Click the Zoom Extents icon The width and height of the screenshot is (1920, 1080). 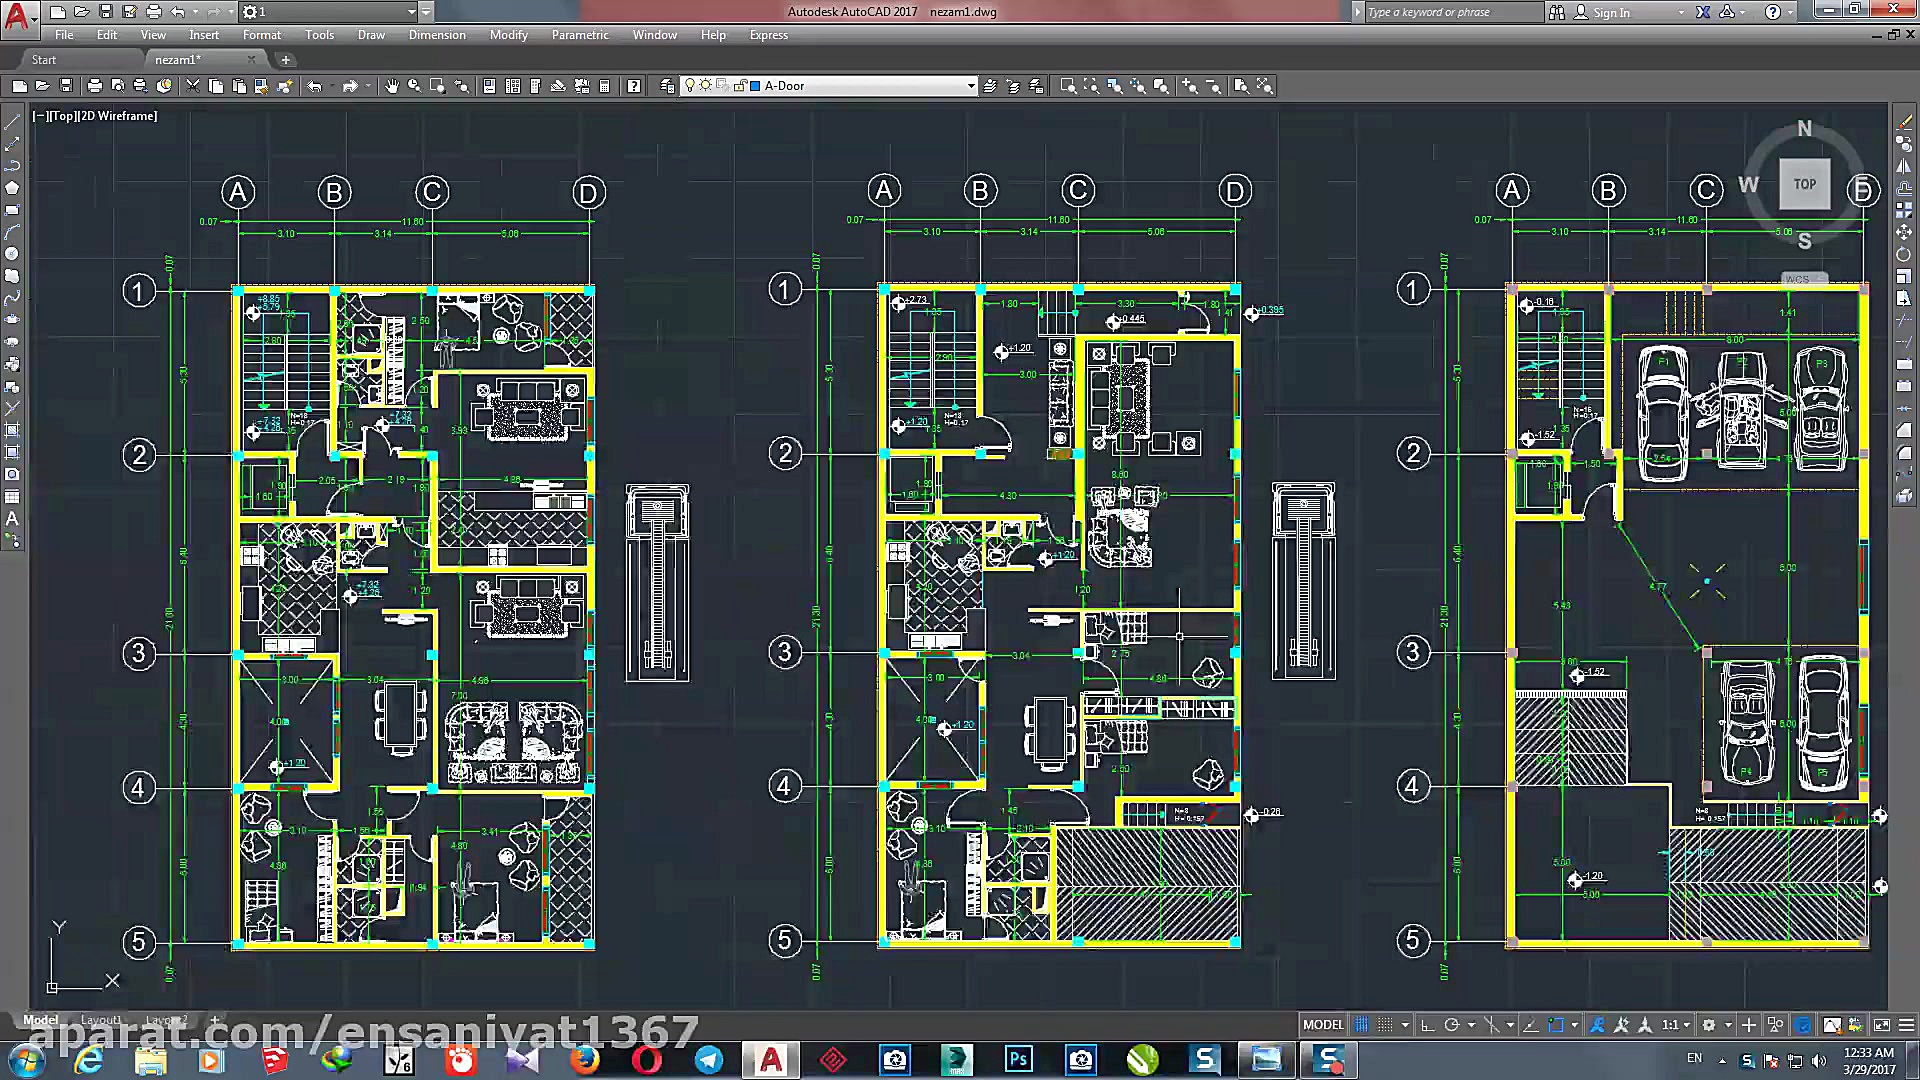(x=1264, y=86)
